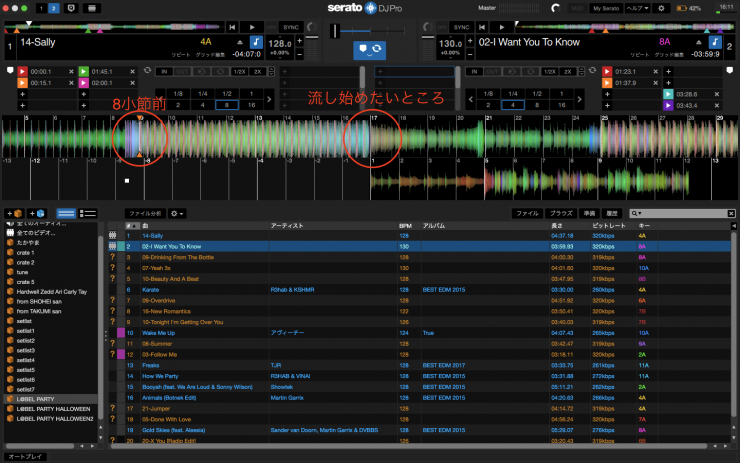Click the center blue sync lock button

coord(370,49)
